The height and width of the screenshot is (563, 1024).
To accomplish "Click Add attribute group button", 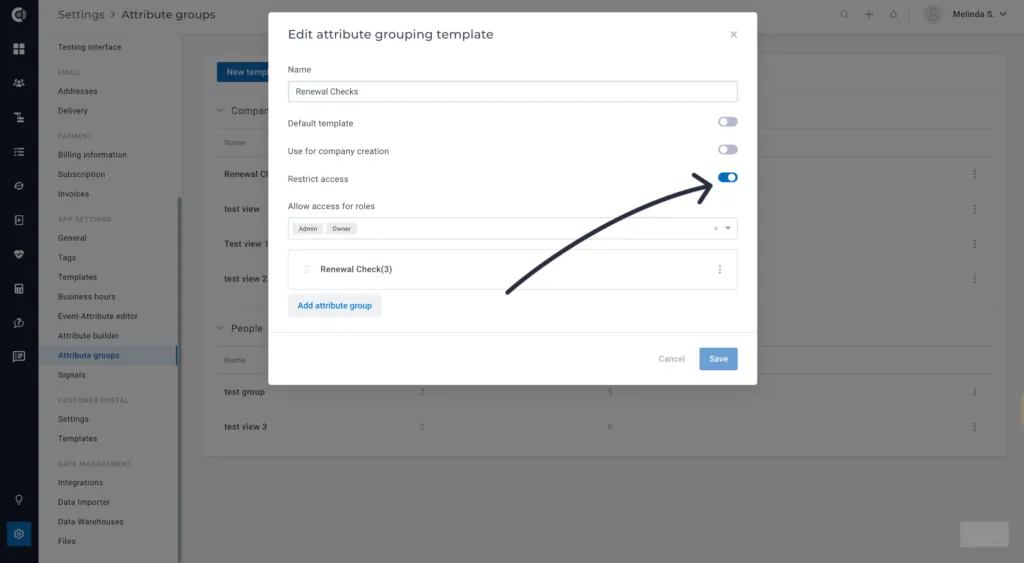I will 334,306.
